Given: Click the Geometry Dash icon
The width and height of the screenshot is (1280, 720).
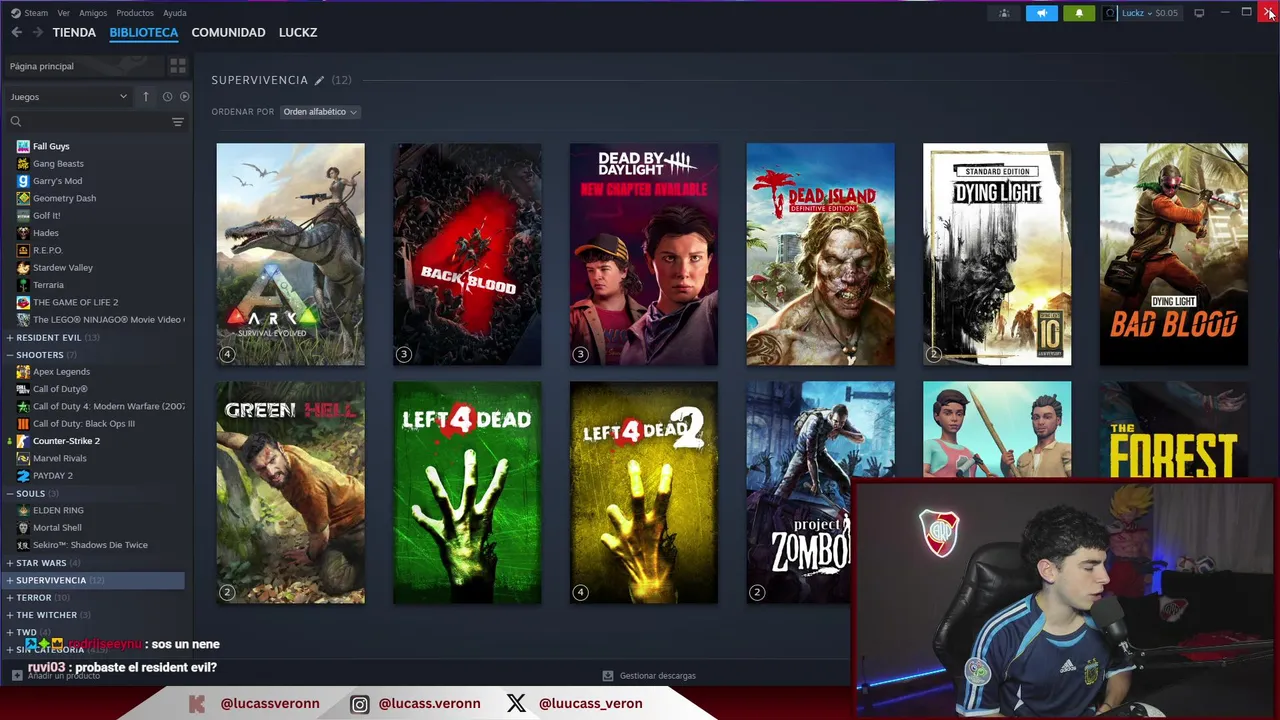Looking at the screenshot, I should 23,198.
